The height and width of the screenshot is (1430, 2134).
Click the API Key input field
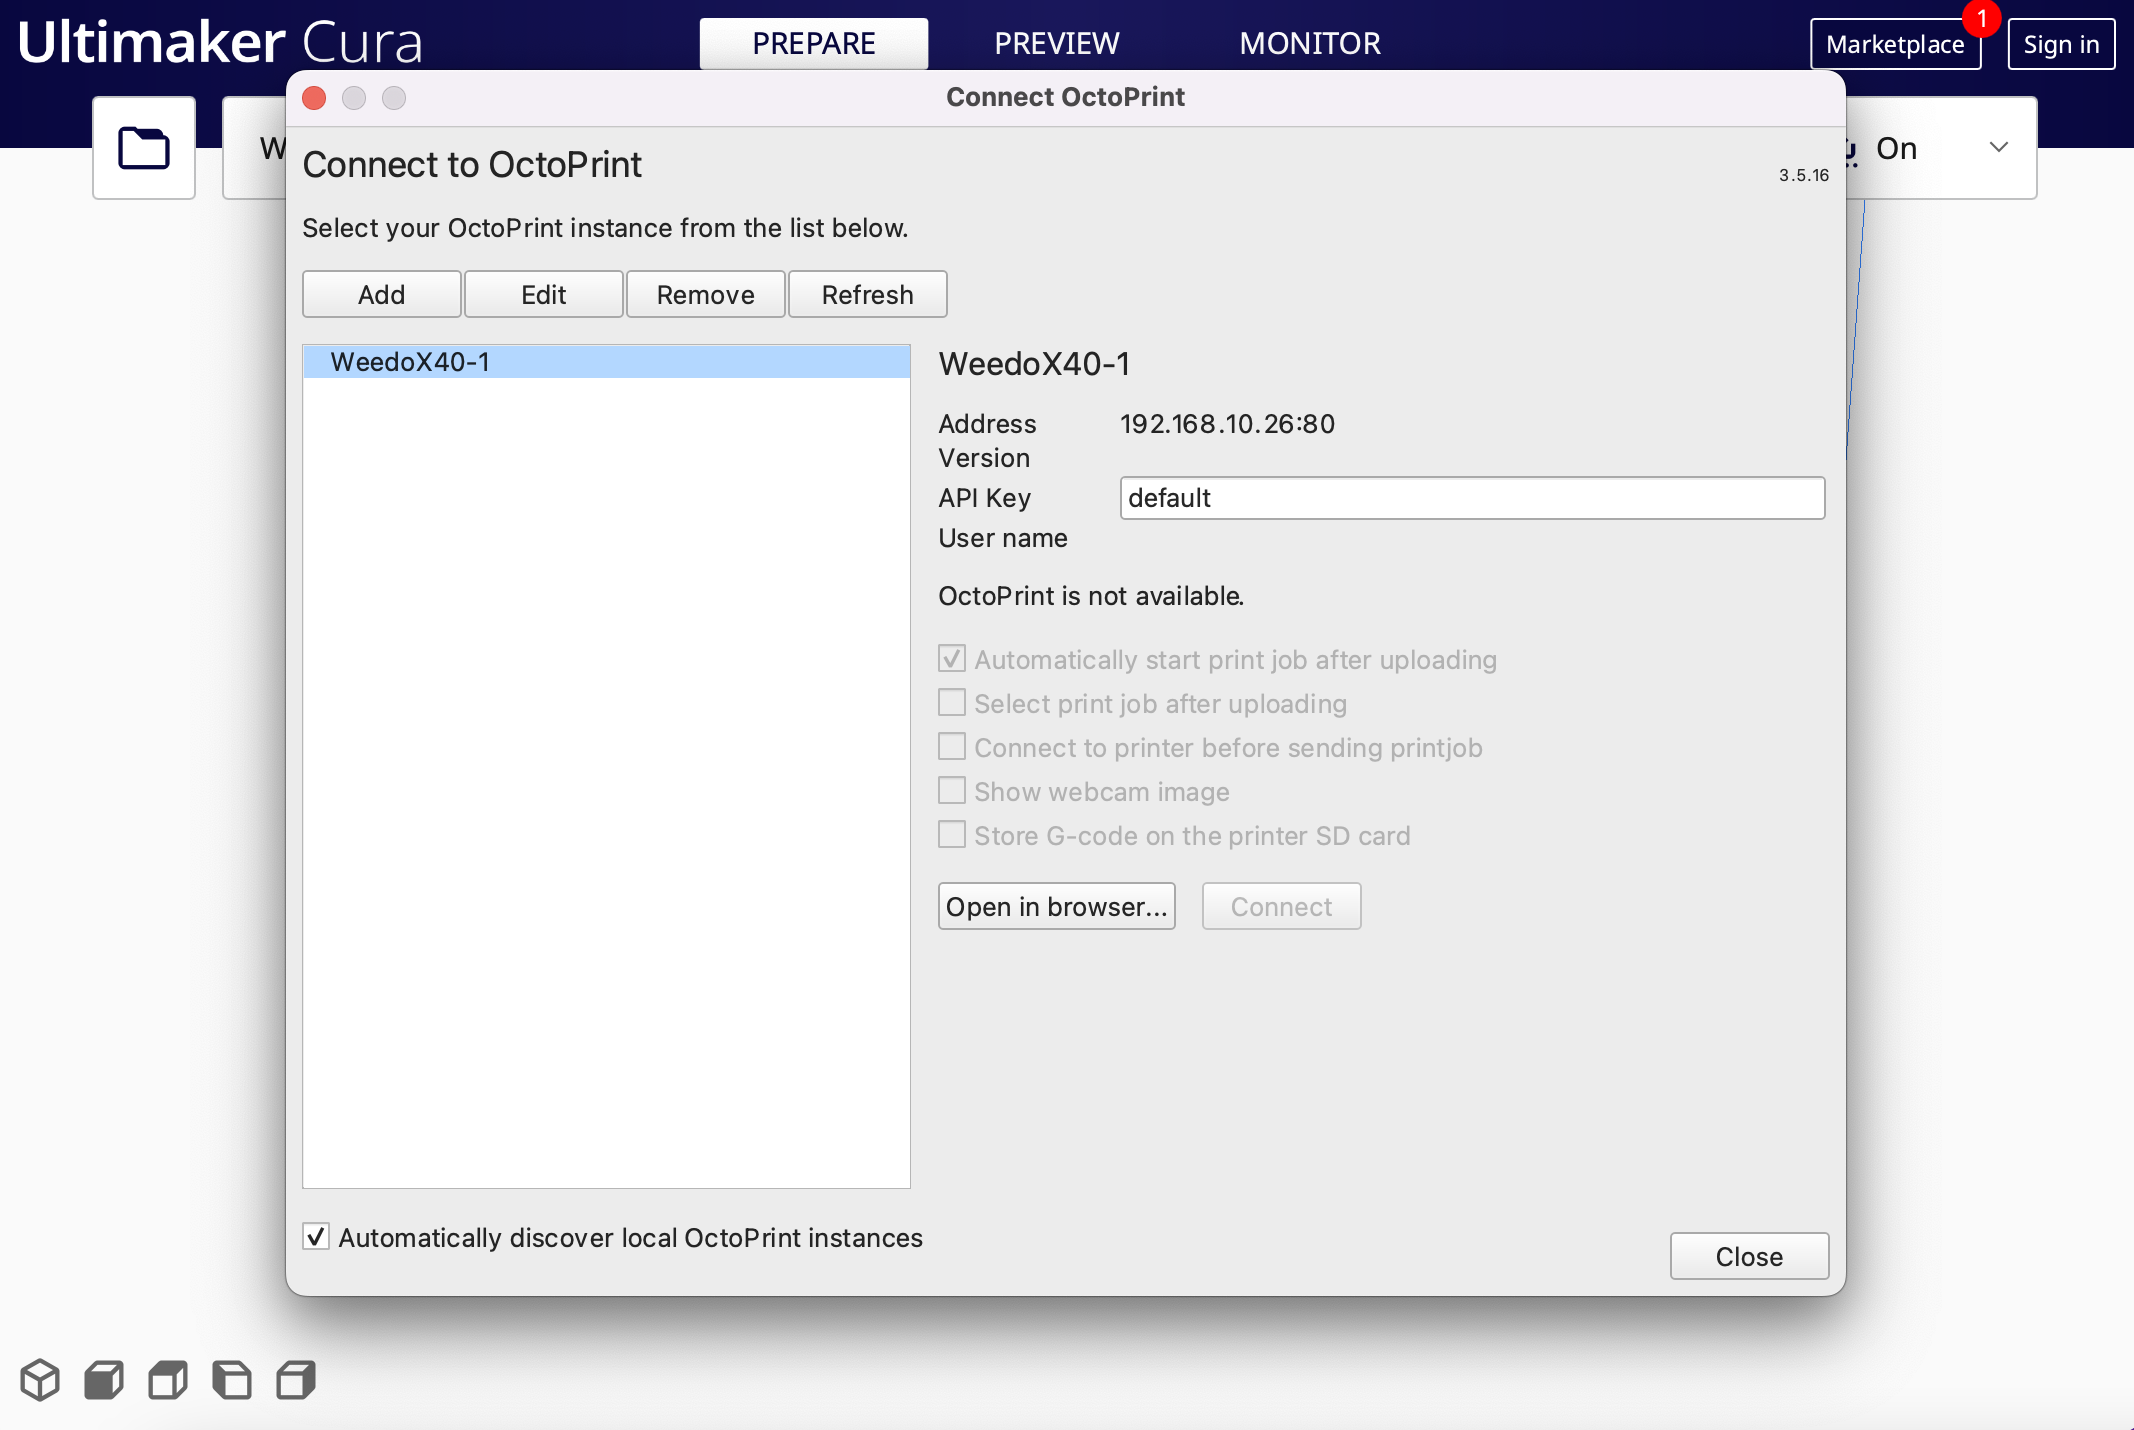(1471, 498)
